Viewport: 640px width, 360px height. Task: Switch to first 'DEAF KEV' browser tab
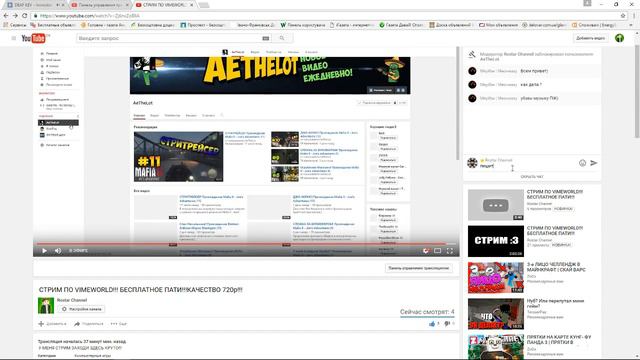35,5
